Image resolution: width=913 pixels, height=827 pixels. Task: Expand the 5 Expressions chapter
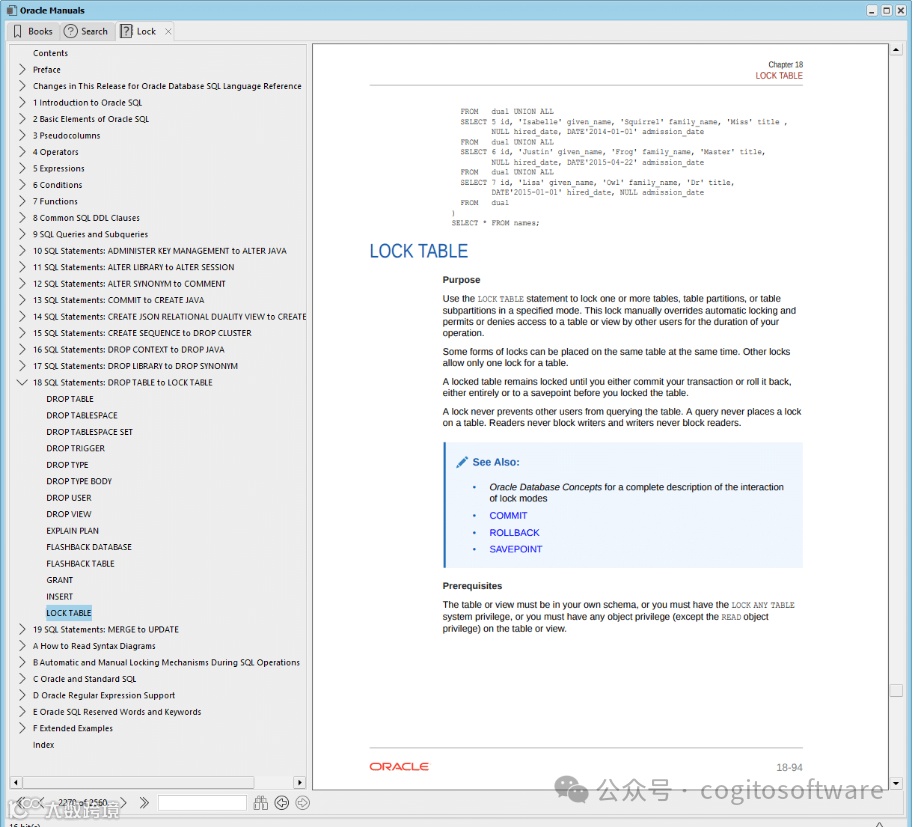pos(22,168)
